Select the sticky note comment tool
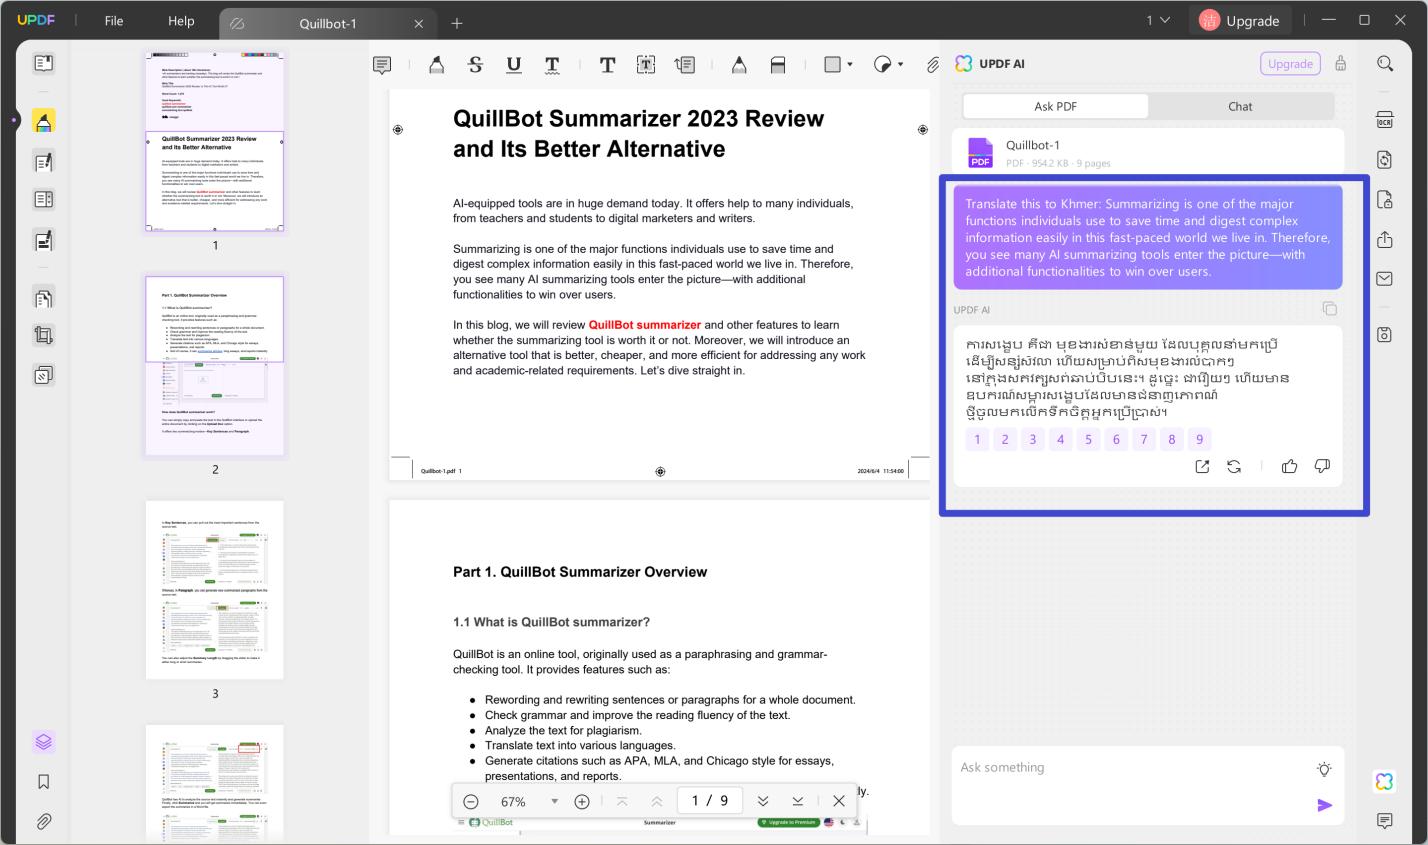 click(x=383, y=65)
